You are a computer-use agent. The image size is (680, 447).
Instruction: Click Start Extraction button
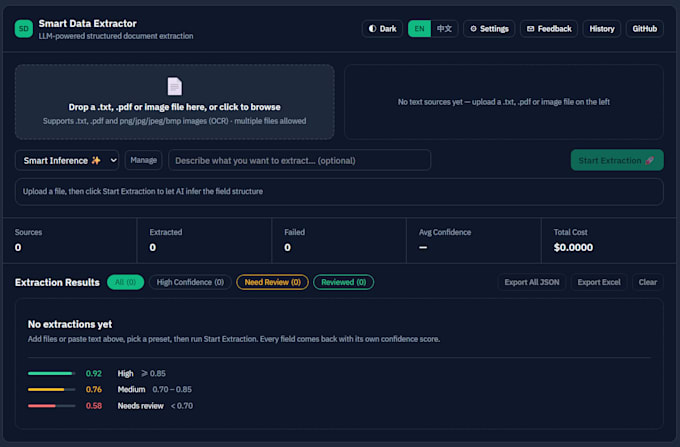617,160
